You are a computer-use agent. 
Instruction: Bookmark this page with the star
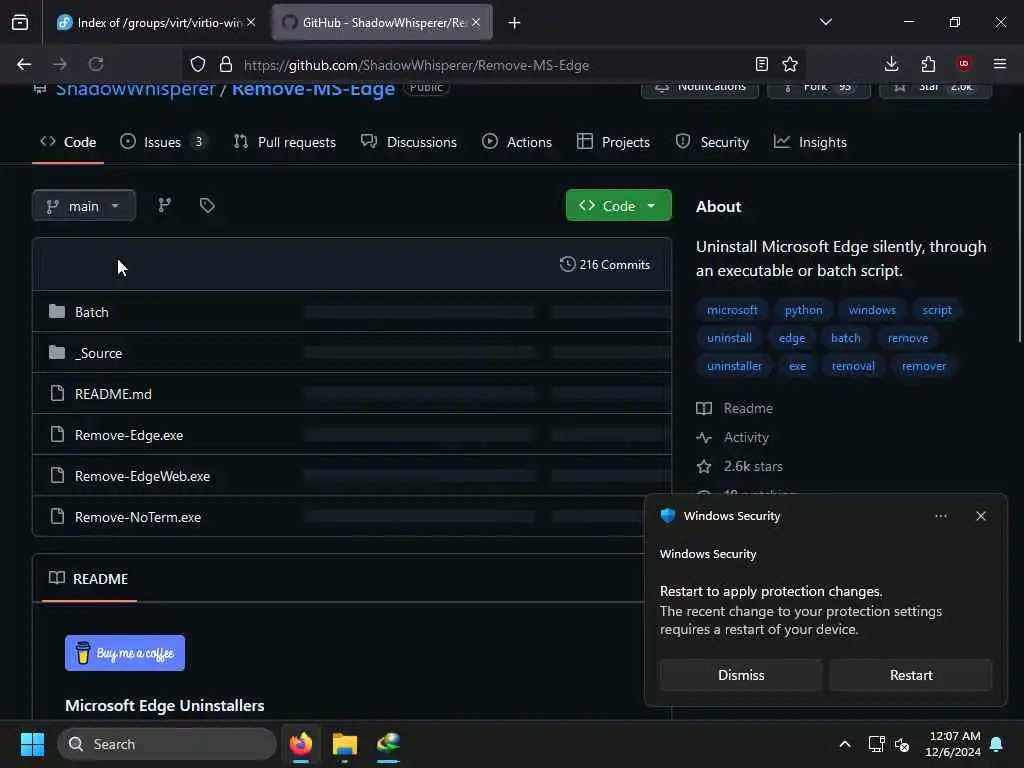point(790,64)
